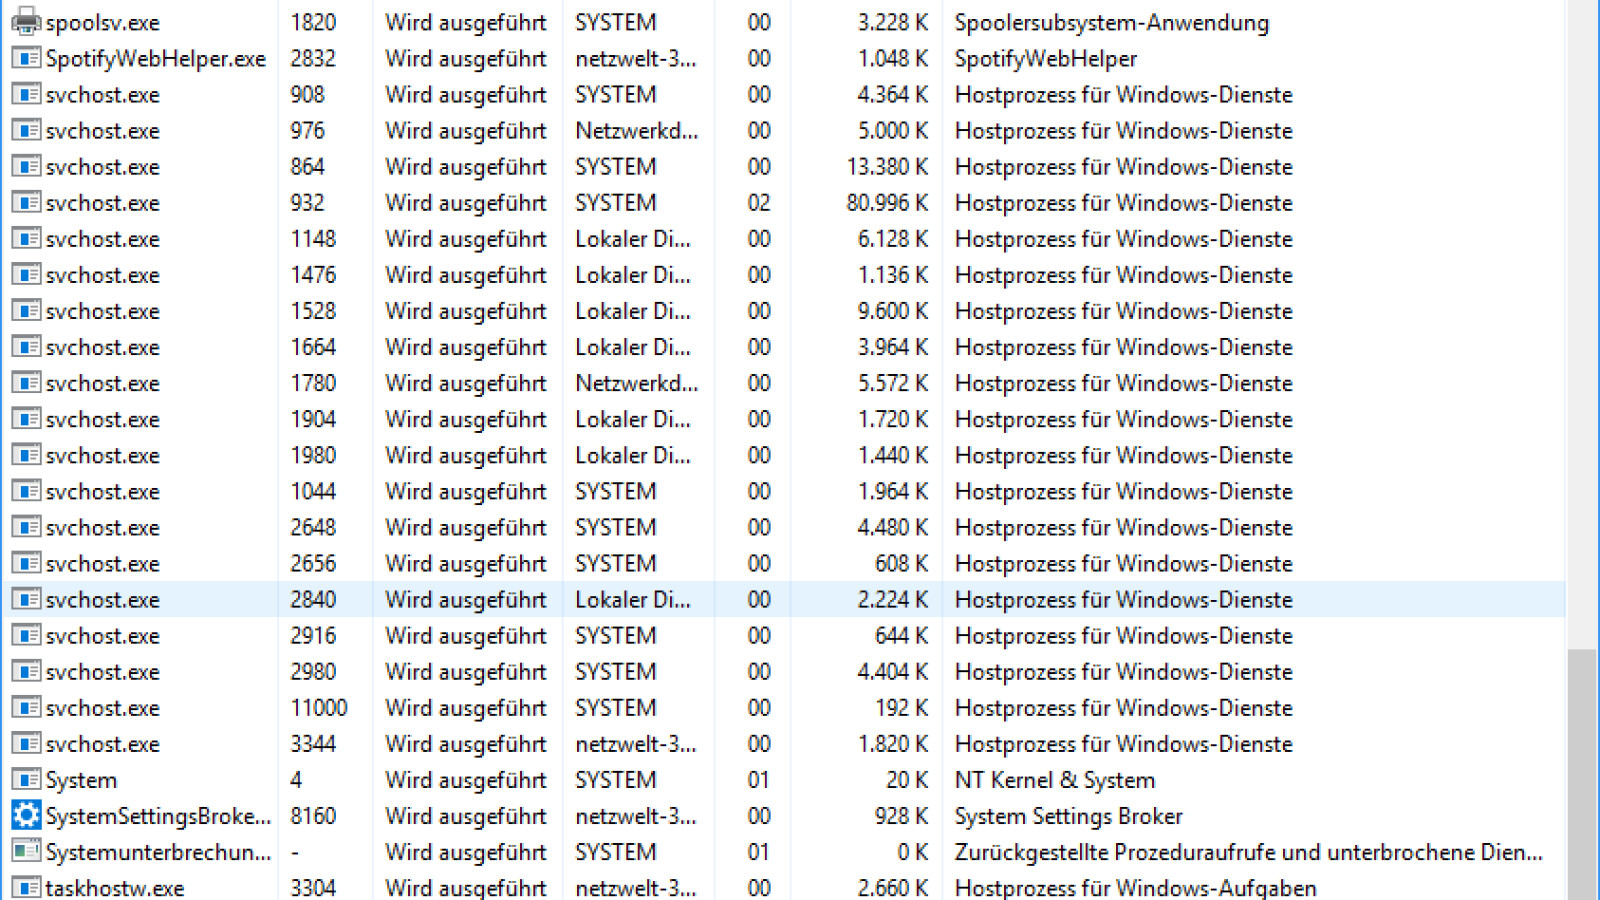Click the icon of svchost.exe with PID 932
The height and width of the screenshot is (900, 1600).
click(26, 203)
